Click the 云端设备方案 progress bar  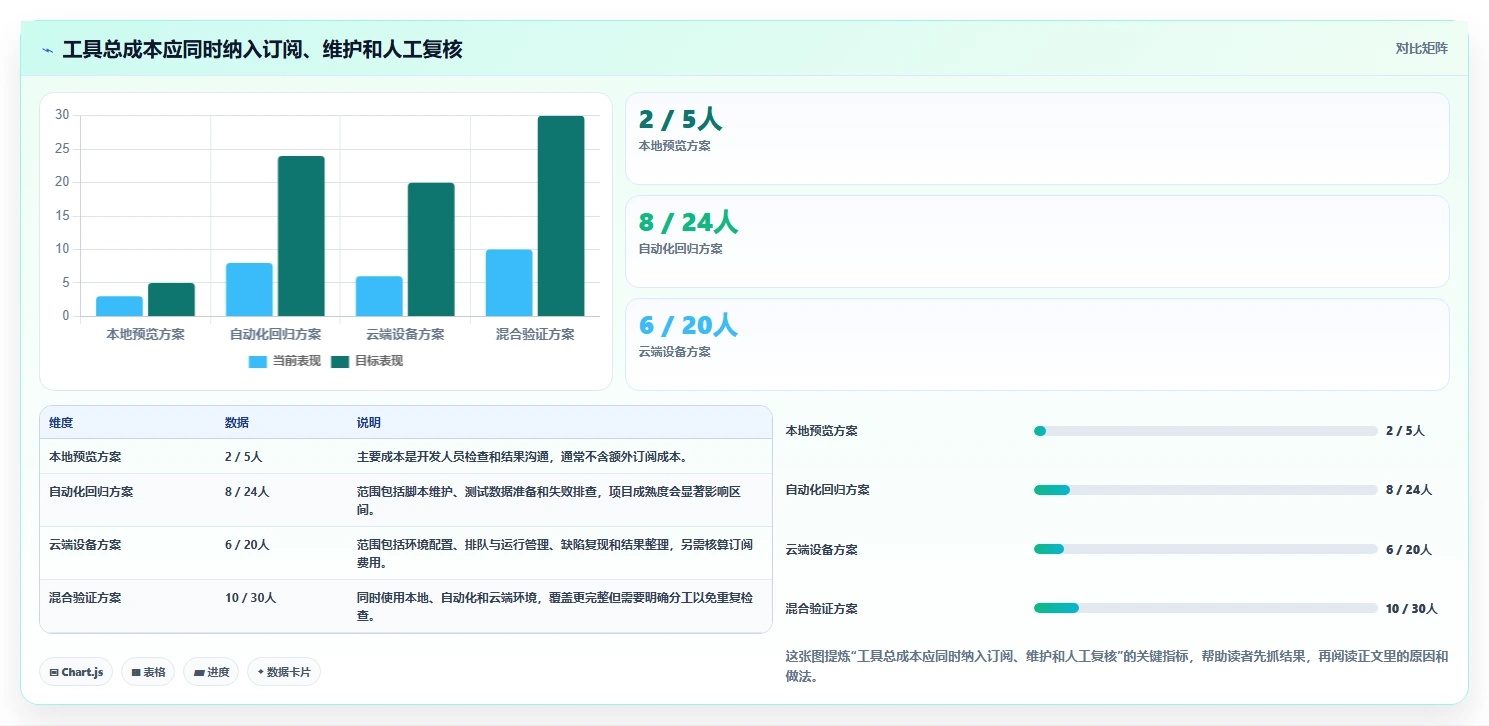coord(1206,549)
